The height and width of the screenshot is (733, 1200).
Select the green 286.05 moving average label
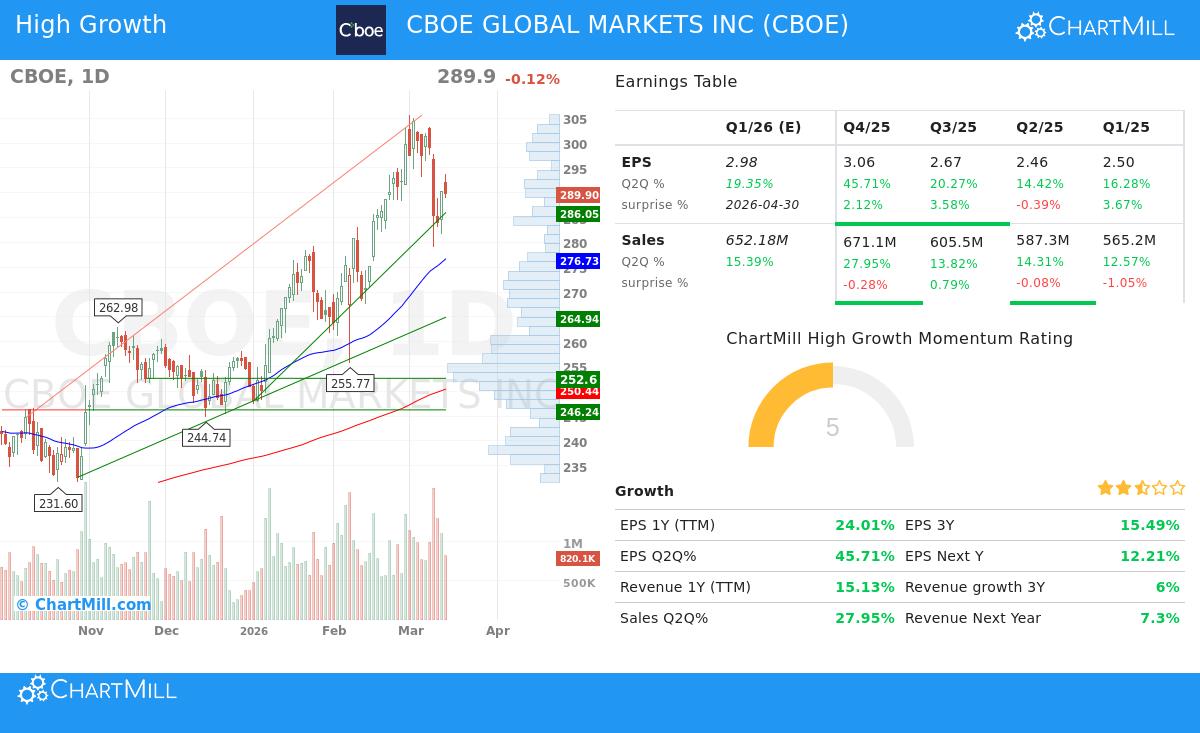tap(578, 214)
